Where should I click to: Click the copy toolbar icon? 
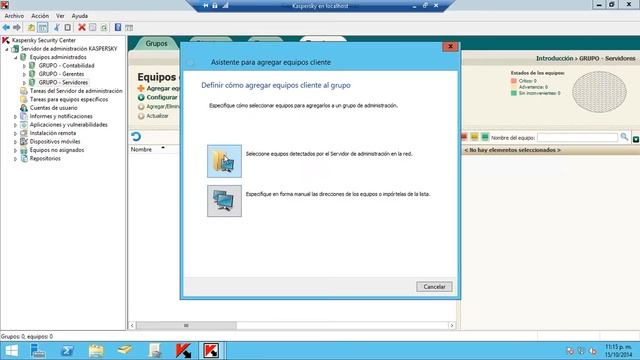68,27
